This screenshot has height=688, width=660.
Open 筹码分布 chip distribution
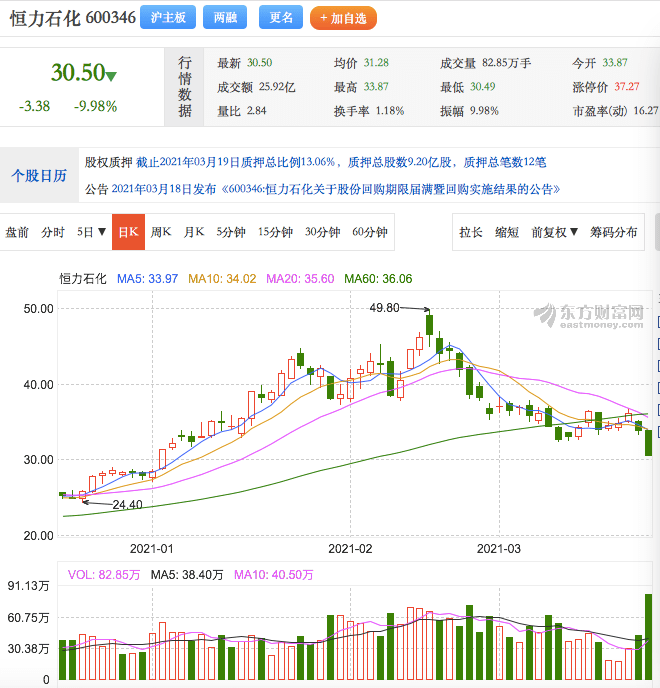click(x=613, y=232)
